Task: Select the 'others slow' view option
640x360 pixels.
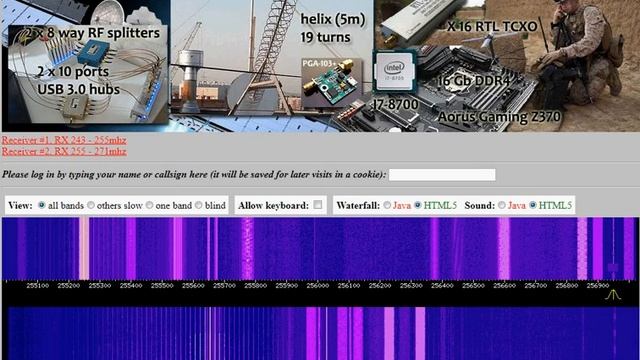Action: (91, 205)
